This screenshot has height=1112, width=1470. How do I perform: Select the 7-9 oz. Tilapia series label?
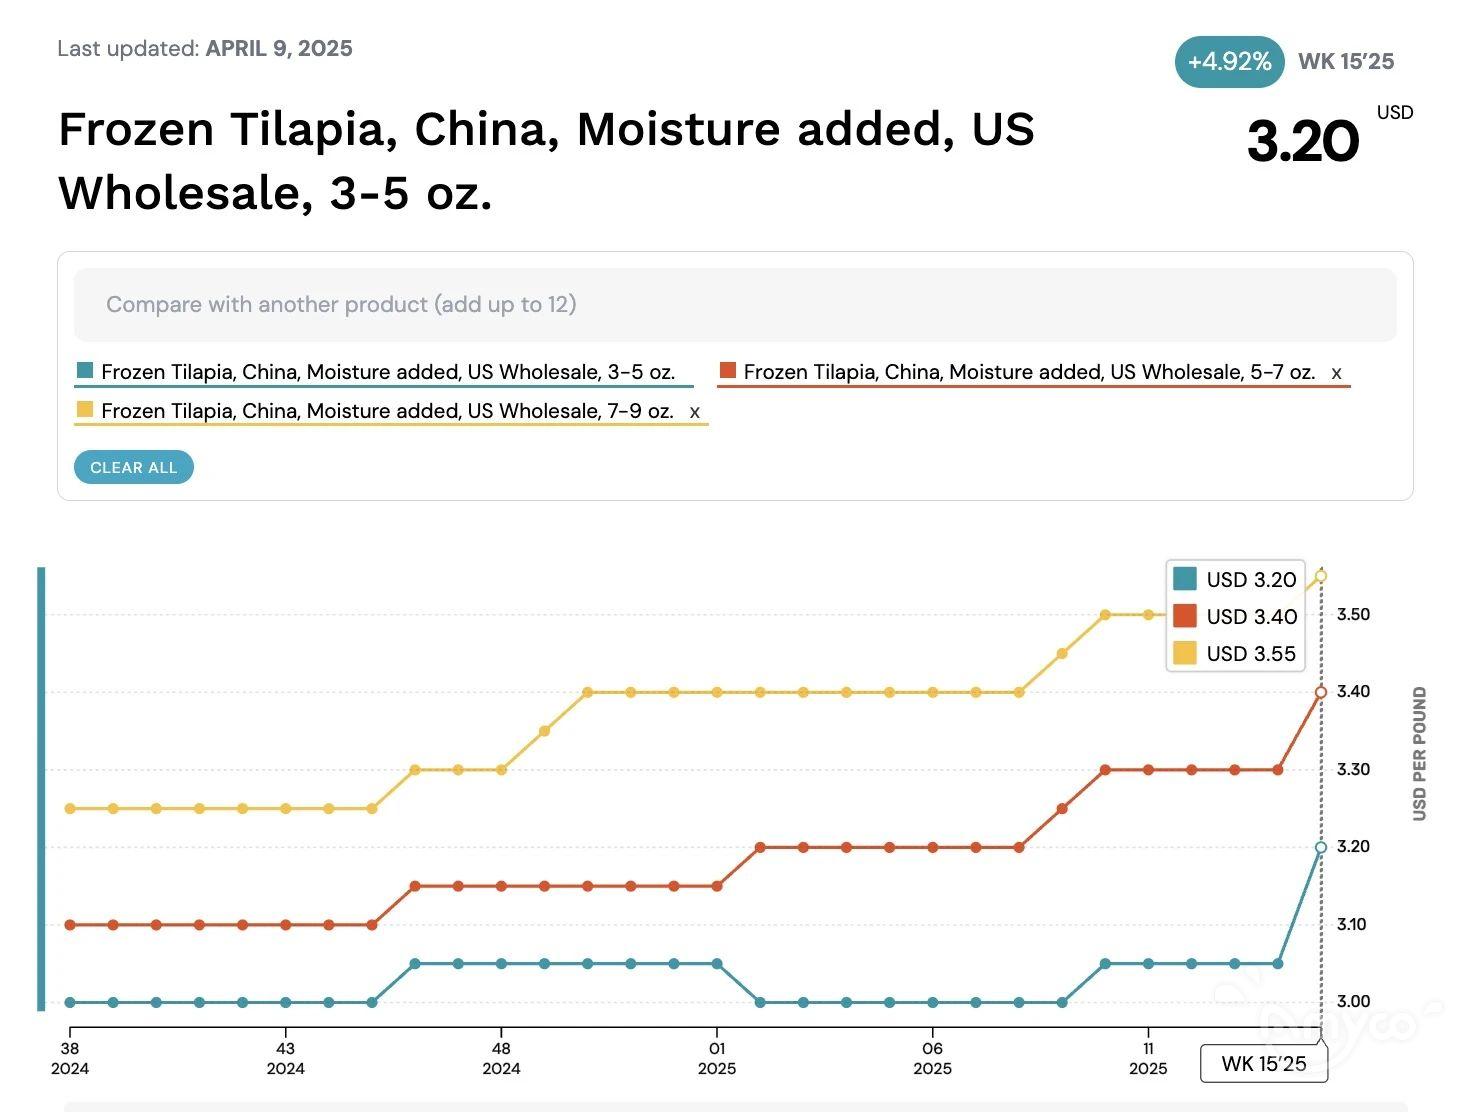tap(387, 411)
